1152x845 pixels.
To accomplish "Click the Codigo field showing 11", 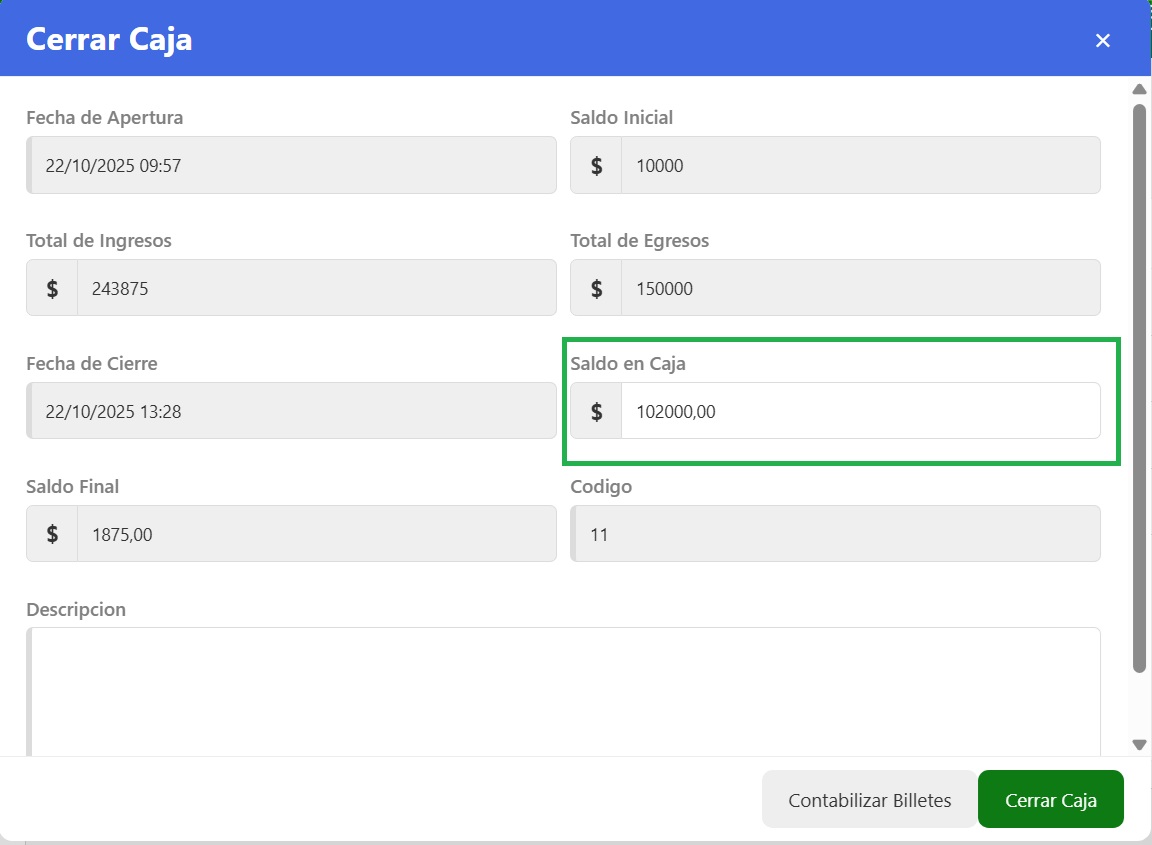I will click(836, 534).
